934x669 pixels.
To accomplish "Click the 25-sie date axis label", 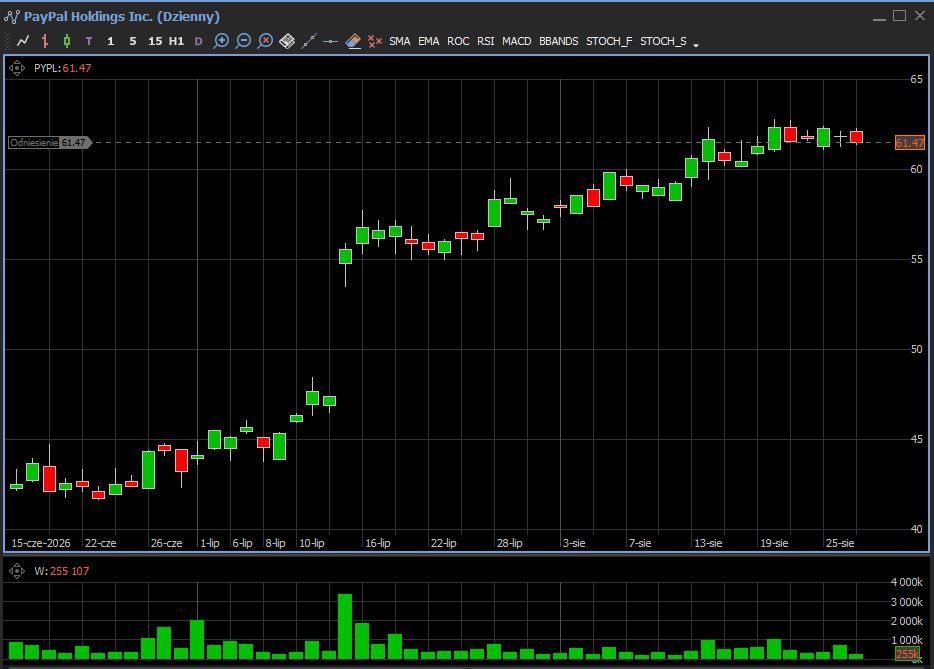I will (840, 543).
